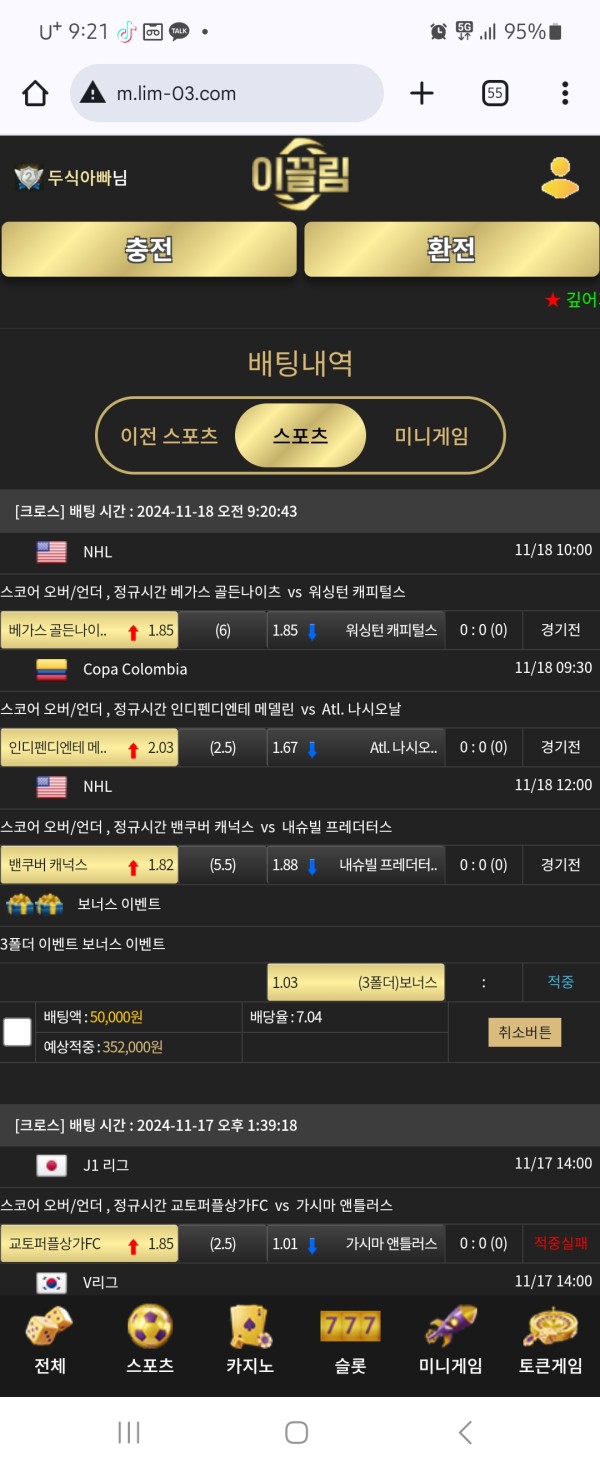Check the bet slip checkbox
This screenshot has height=1467, width=600.
pos(17,1032)
